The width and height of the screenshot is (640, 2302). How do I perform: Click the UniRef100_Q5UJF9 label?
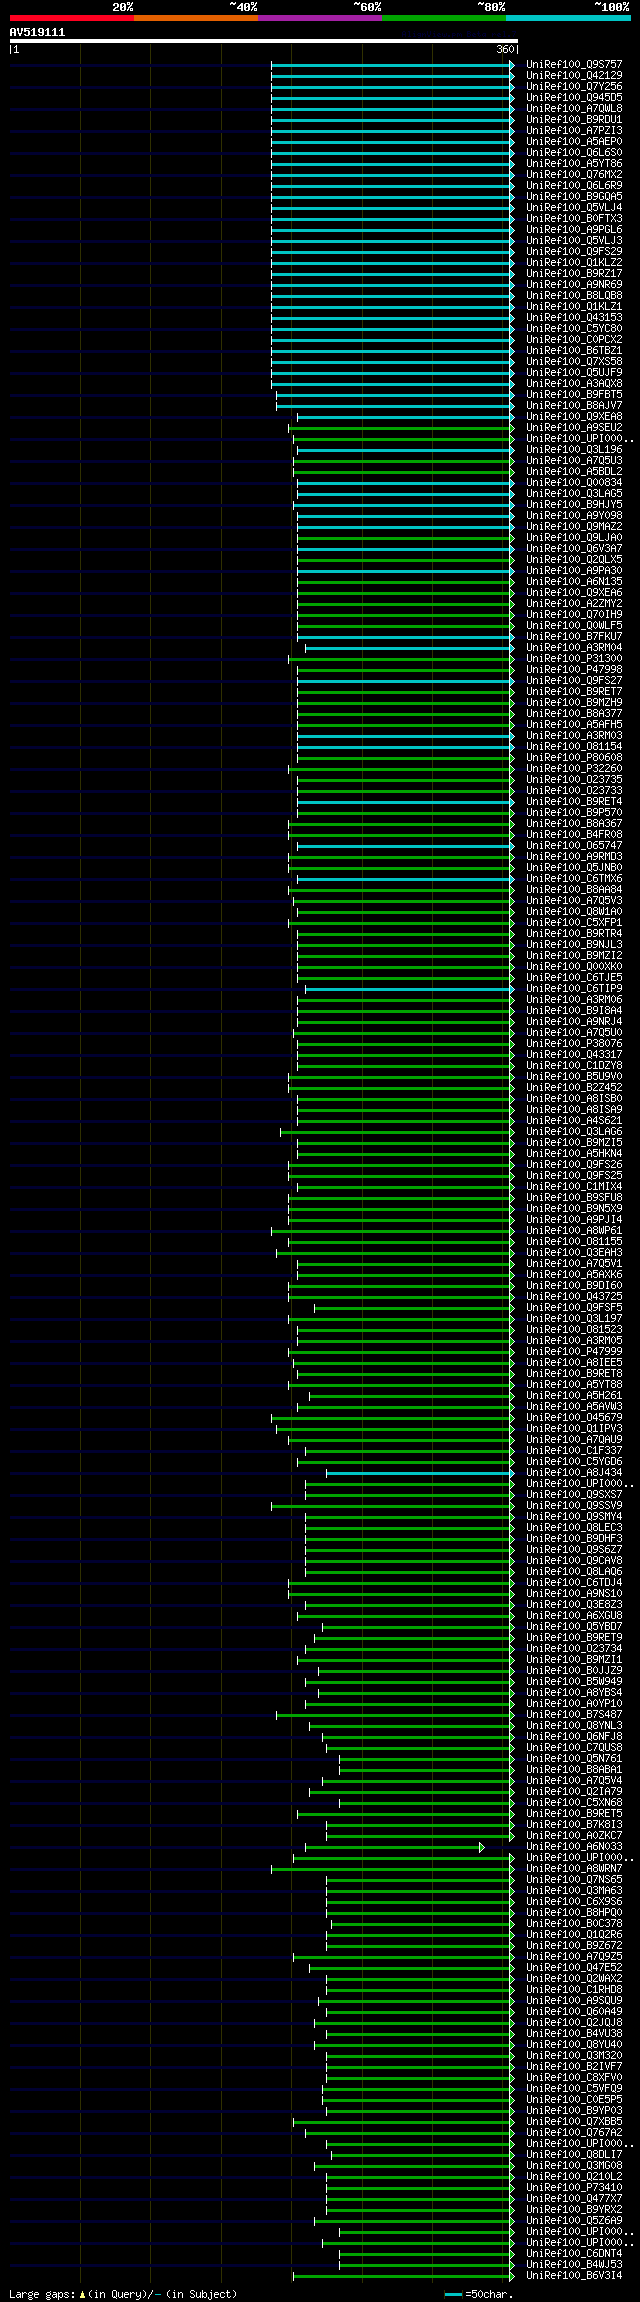coord(574,372)
